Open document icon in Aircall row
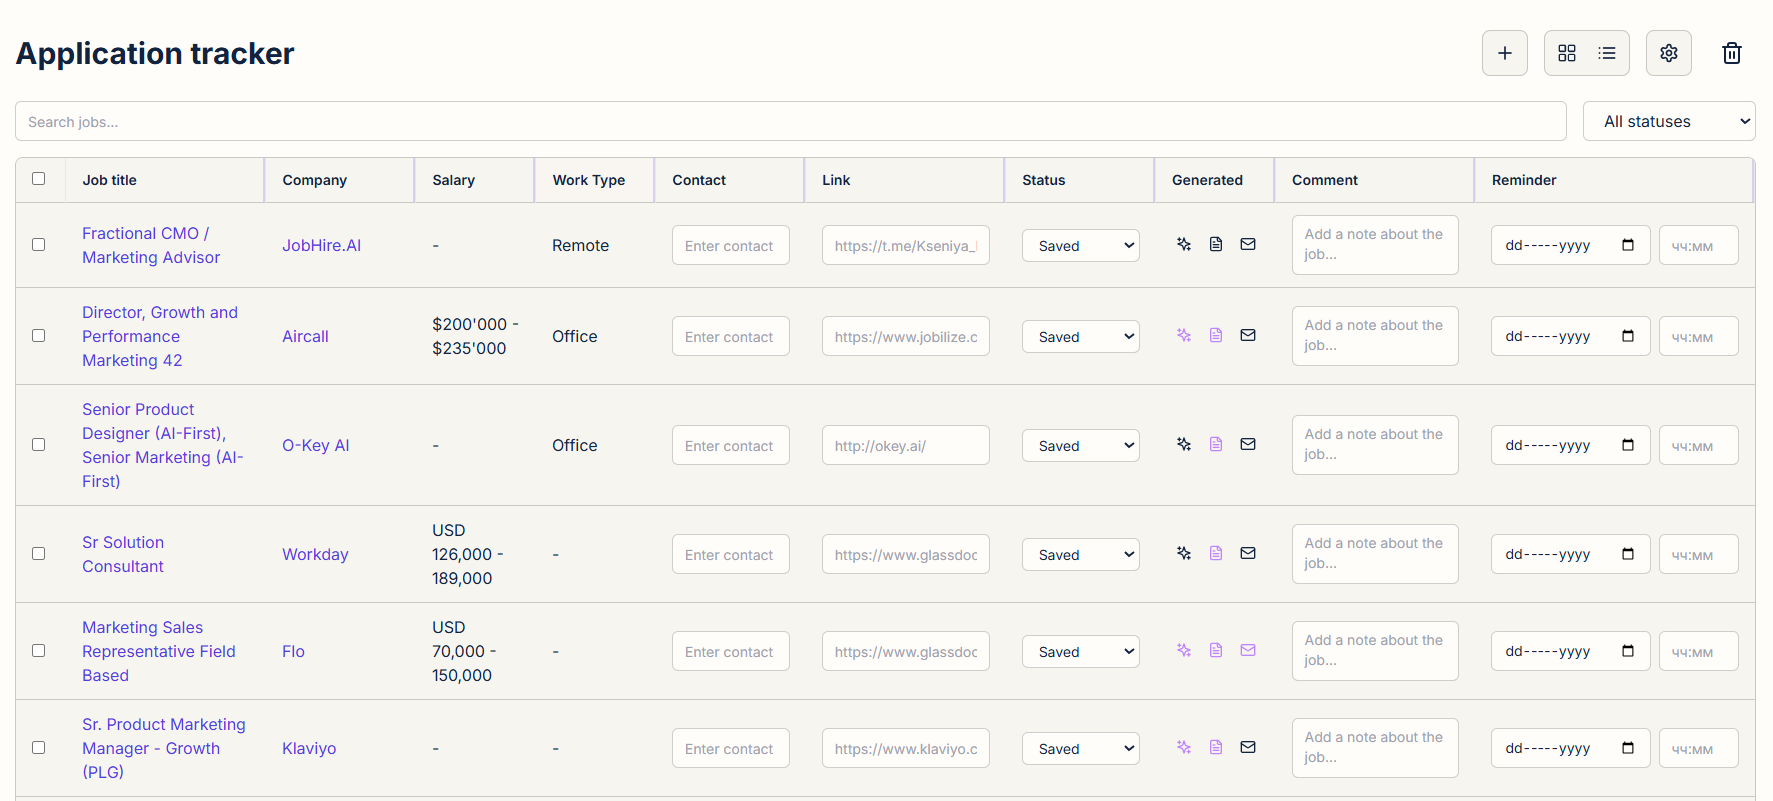 click(x=1215, y=335)
